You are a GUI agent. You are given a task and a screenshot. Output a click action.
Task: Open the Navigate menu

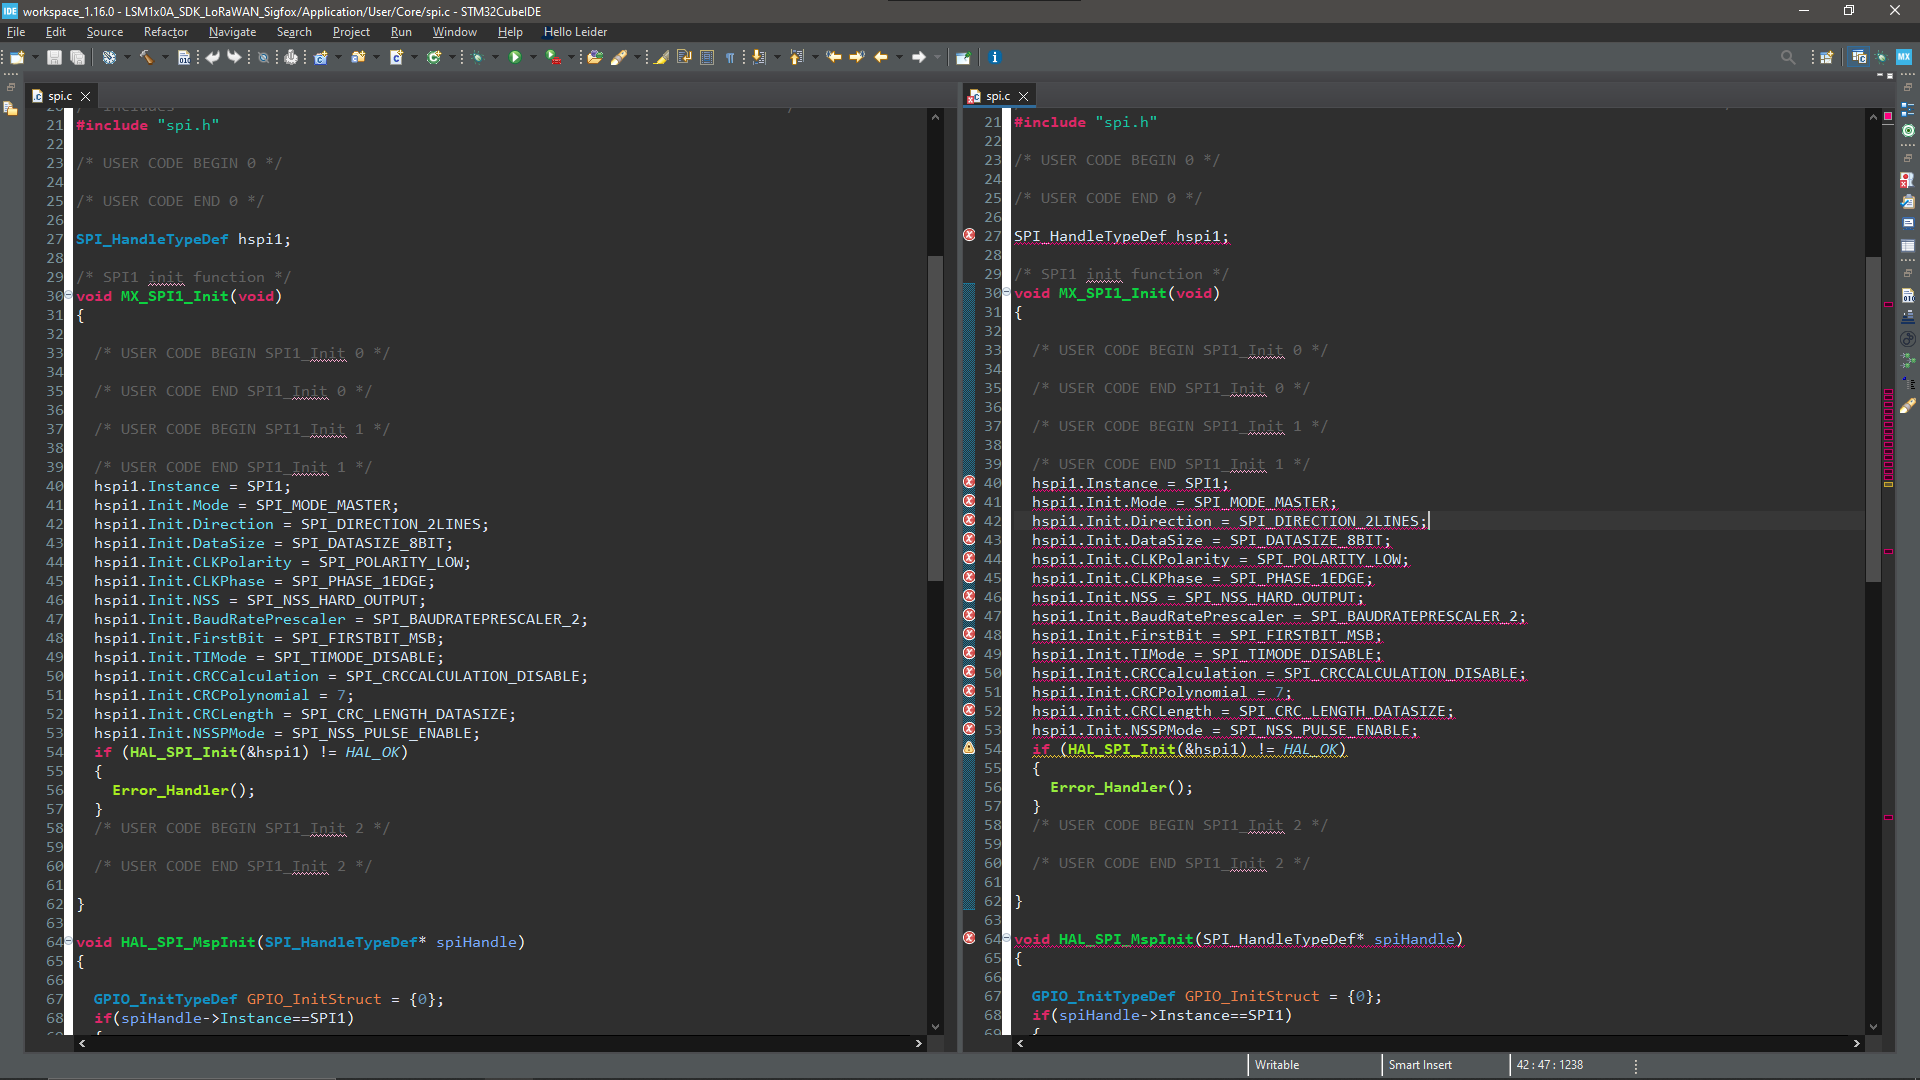pyautogui.click(x=232, y=32)
